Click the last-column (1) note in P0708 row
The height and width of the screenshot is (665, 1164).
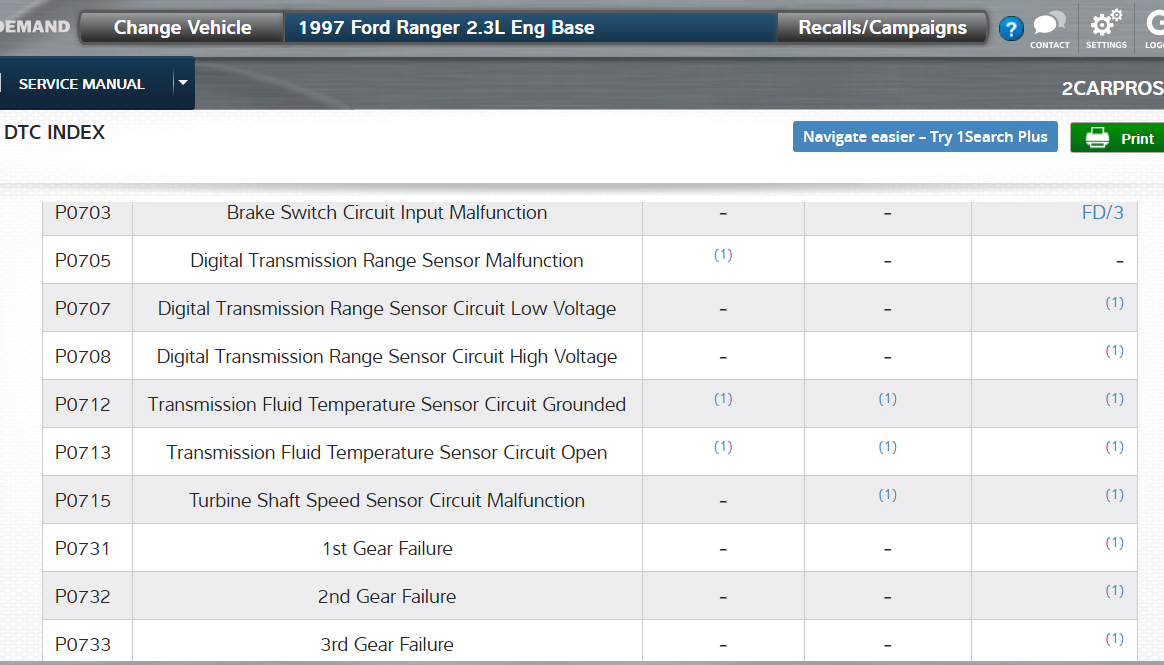coord(1114,351)
